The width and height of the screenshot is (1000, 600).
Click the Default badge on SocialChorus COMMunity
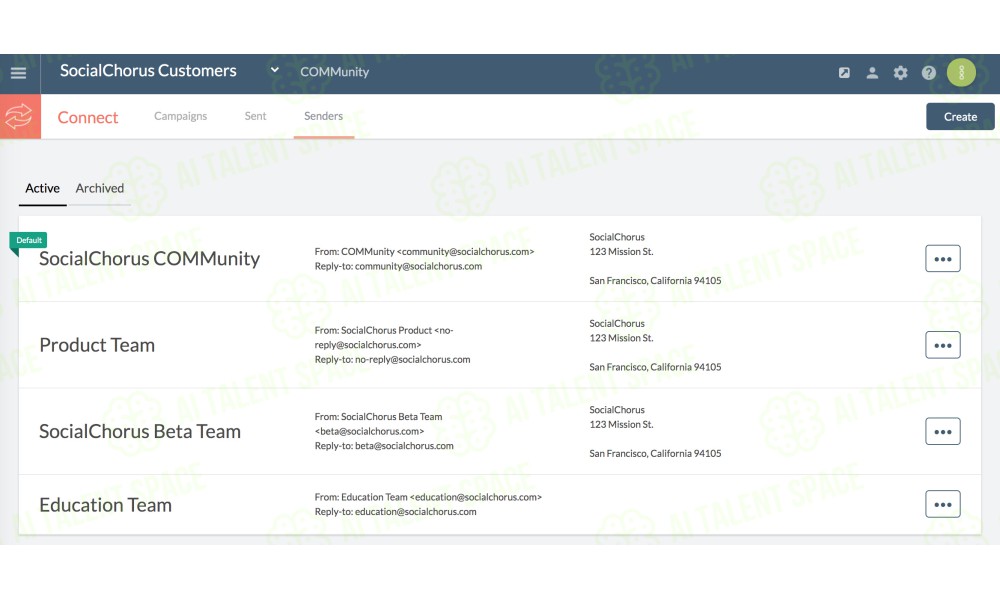pos(29,240)
